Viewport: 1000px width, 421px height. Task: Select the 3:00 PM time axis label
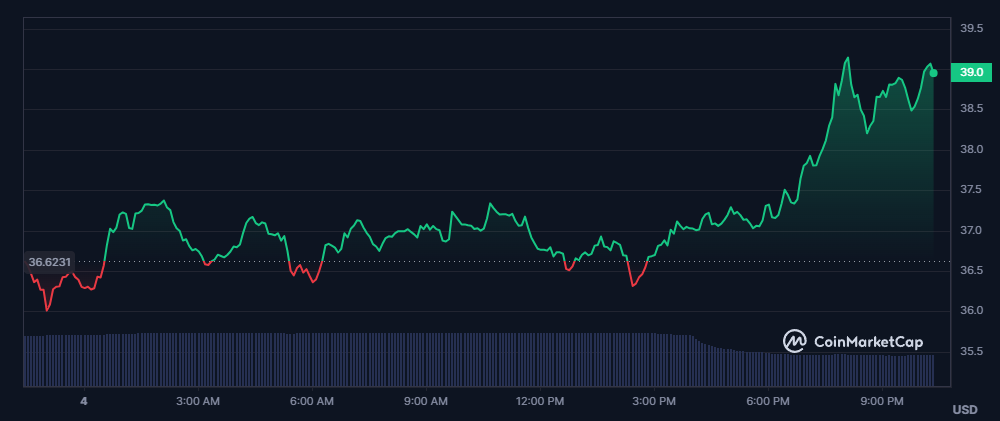654,401
